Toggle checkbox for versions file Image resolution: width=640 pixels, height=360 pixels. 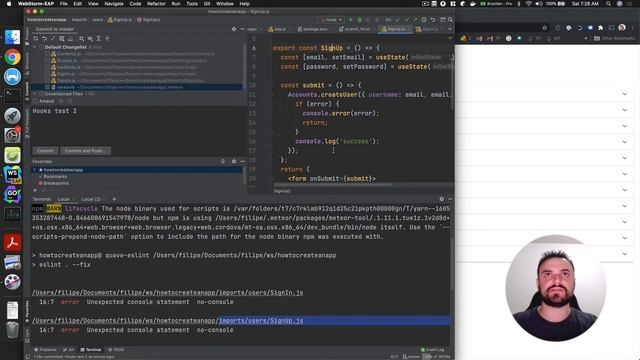[x=47, y=87]
